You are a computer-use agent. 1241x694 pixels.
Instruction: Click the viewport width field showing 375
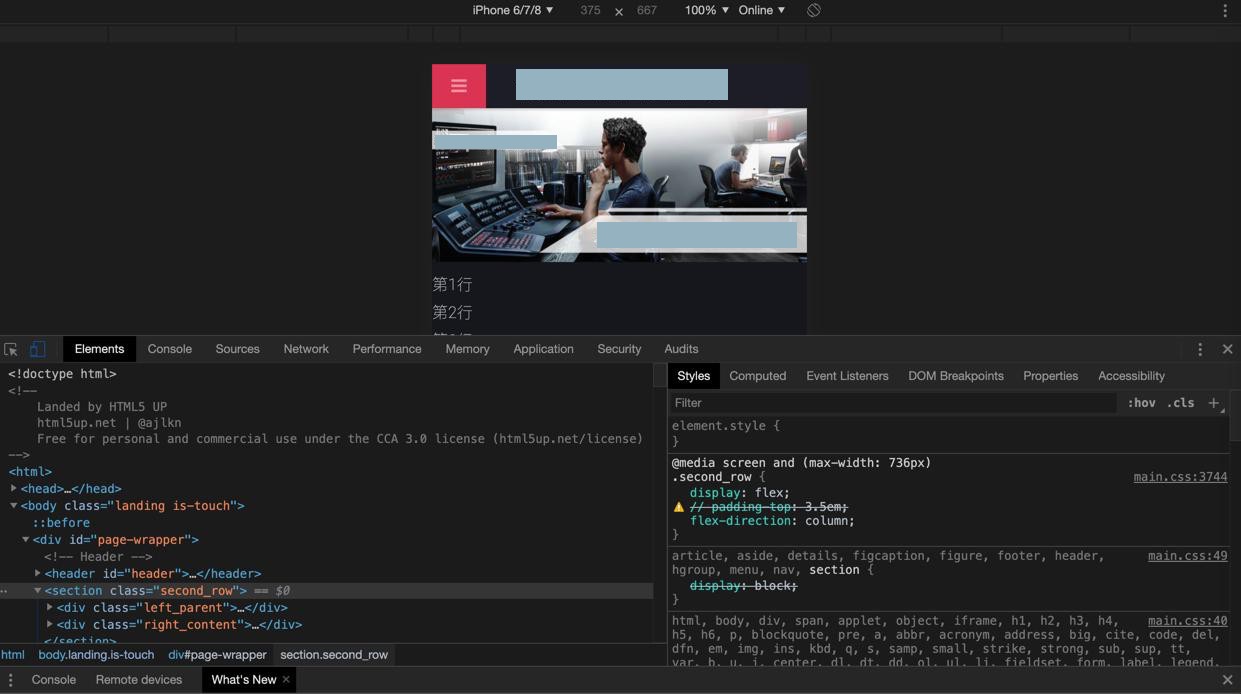pos(590,10)
